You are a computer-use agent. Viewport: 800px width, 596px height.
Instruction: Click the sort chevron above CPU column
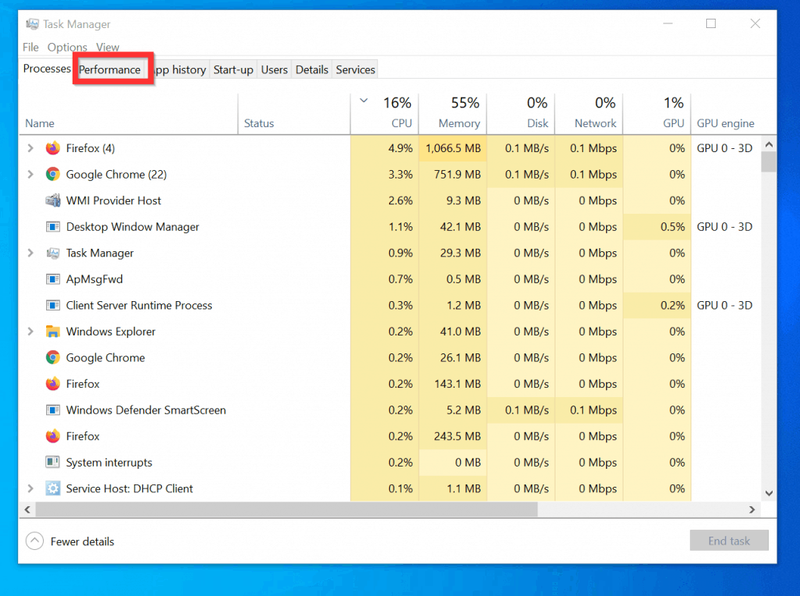point(364,101)
